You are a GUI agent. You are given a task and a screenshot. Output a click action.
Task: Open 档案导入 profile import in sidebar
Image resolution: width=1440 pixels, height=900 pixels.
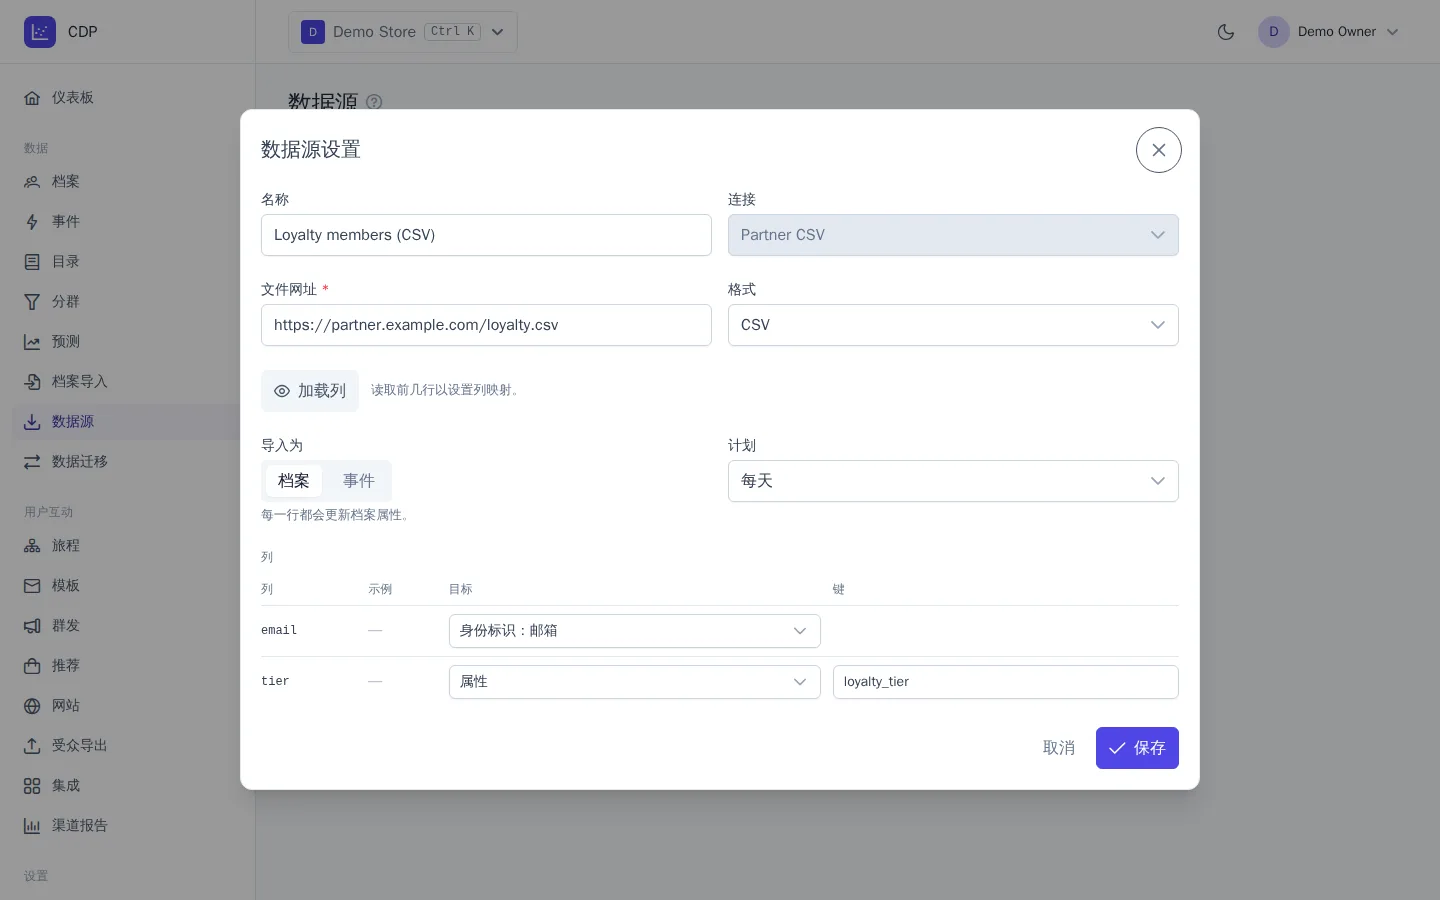point(127,382)
